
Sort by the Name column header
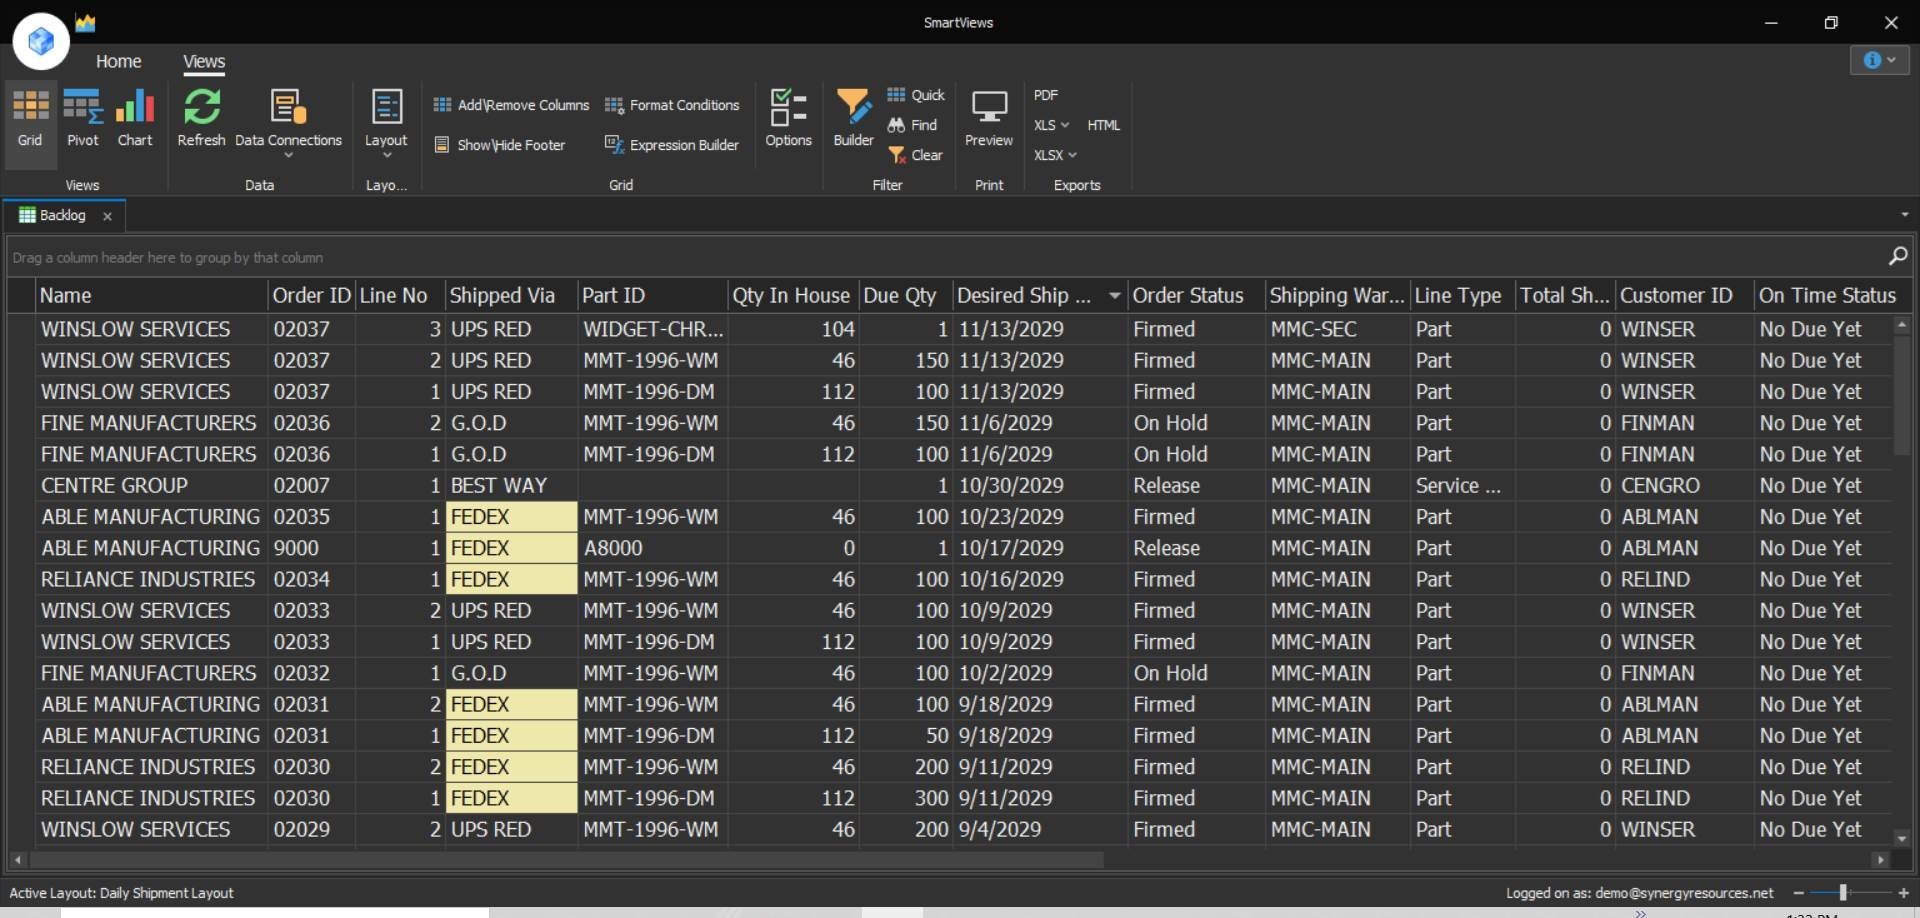pos(152,295)
